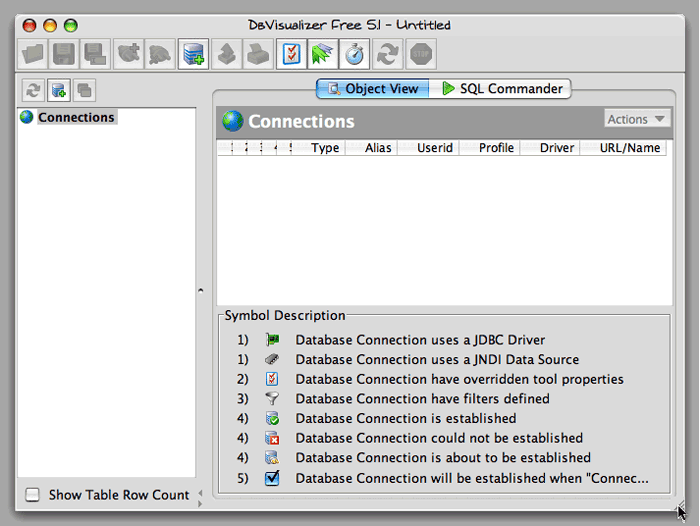Click the print toolbar icon
The width and height of the screenshot is (700, 526).
point(258,54)
